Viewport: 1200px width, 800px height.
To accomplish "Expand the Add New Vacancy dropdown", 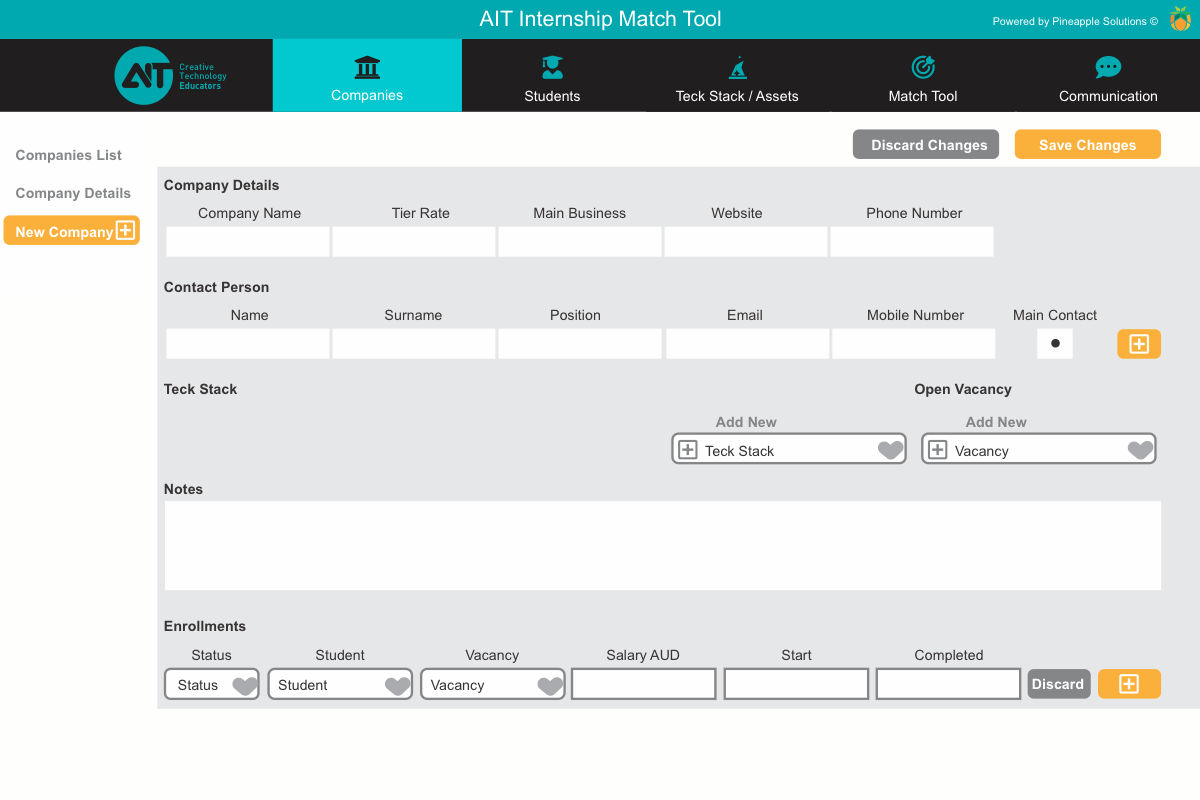I will [x=1038, y=450].
